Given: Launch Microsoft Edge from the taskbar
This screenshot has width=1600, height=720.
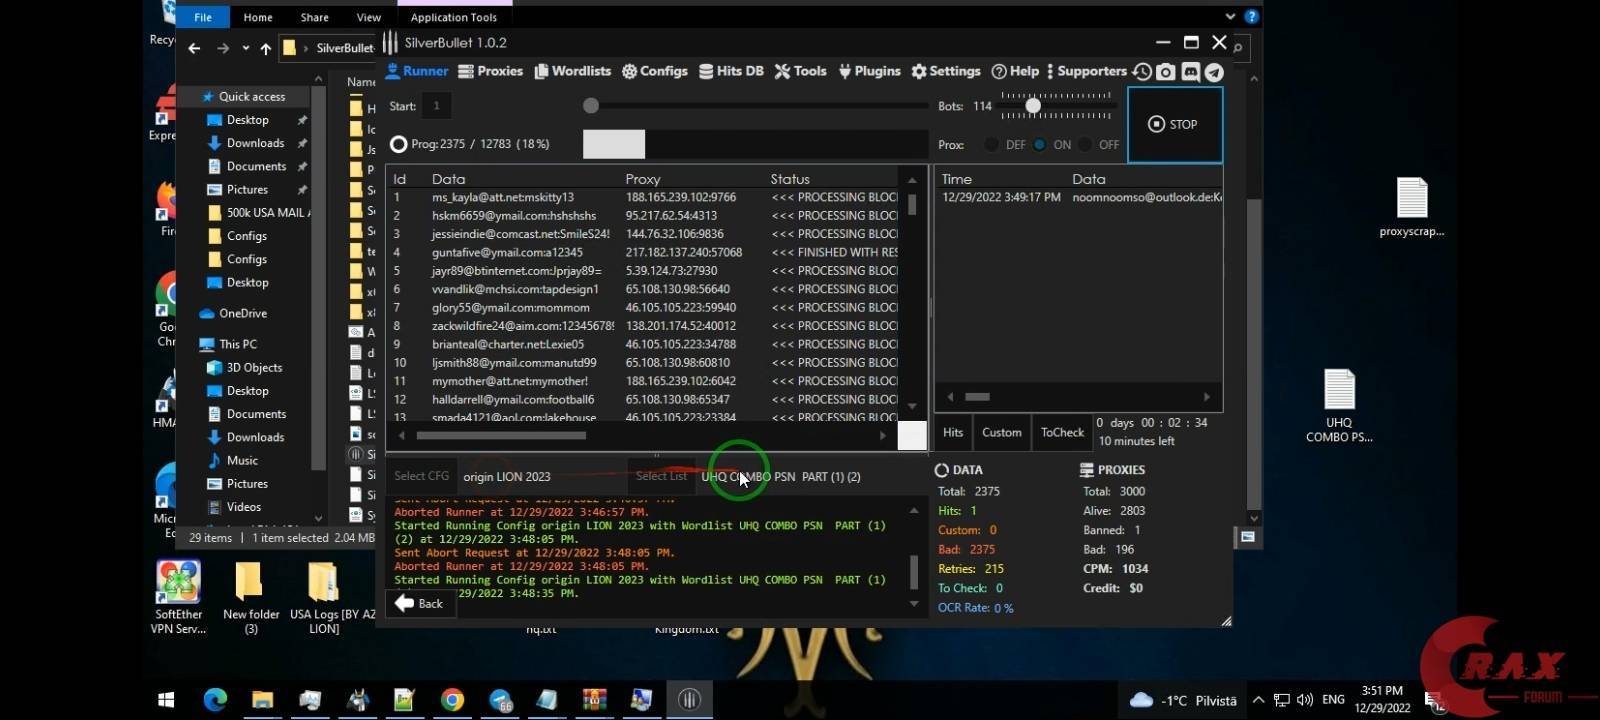Looking at the screenshot, I should click(x=215, y=699).
